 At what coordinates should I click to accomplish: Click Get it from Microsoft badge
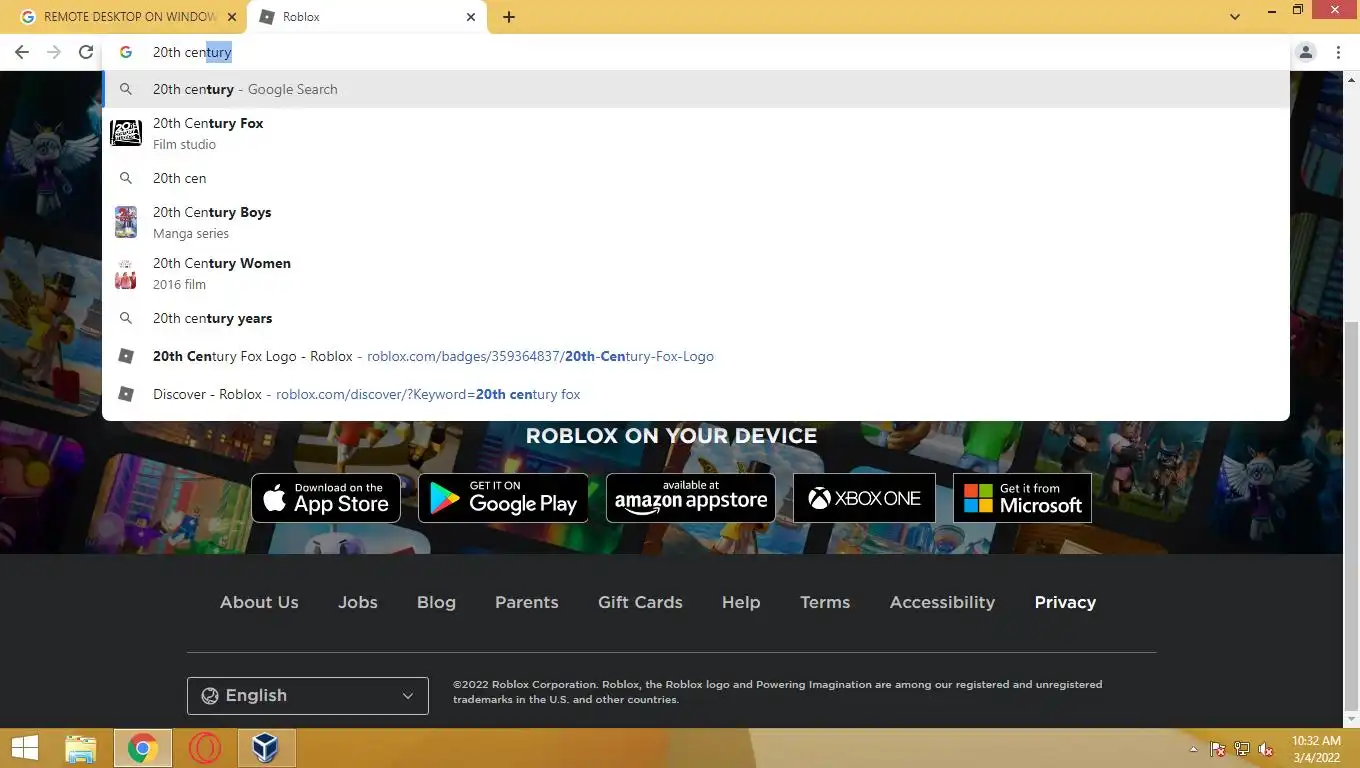tap(1022, 498)
